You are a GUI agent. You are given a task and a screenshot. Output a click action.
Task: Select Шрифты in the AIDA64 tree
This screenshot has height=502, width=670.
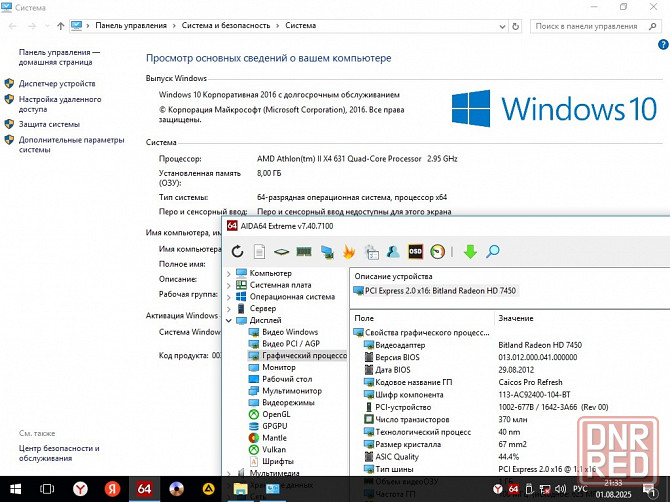pyautogui.click(x=278, y=461)
